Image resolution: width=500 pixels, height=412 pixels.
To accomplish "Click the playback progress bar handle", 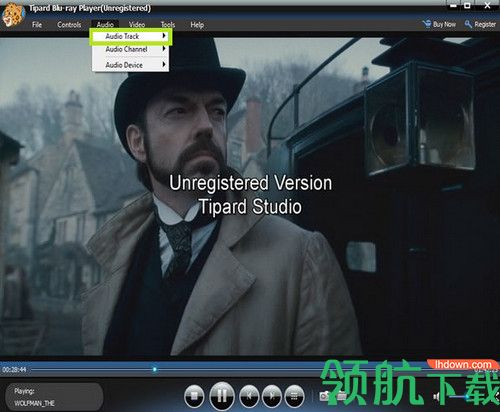I will tap(154, 369).
